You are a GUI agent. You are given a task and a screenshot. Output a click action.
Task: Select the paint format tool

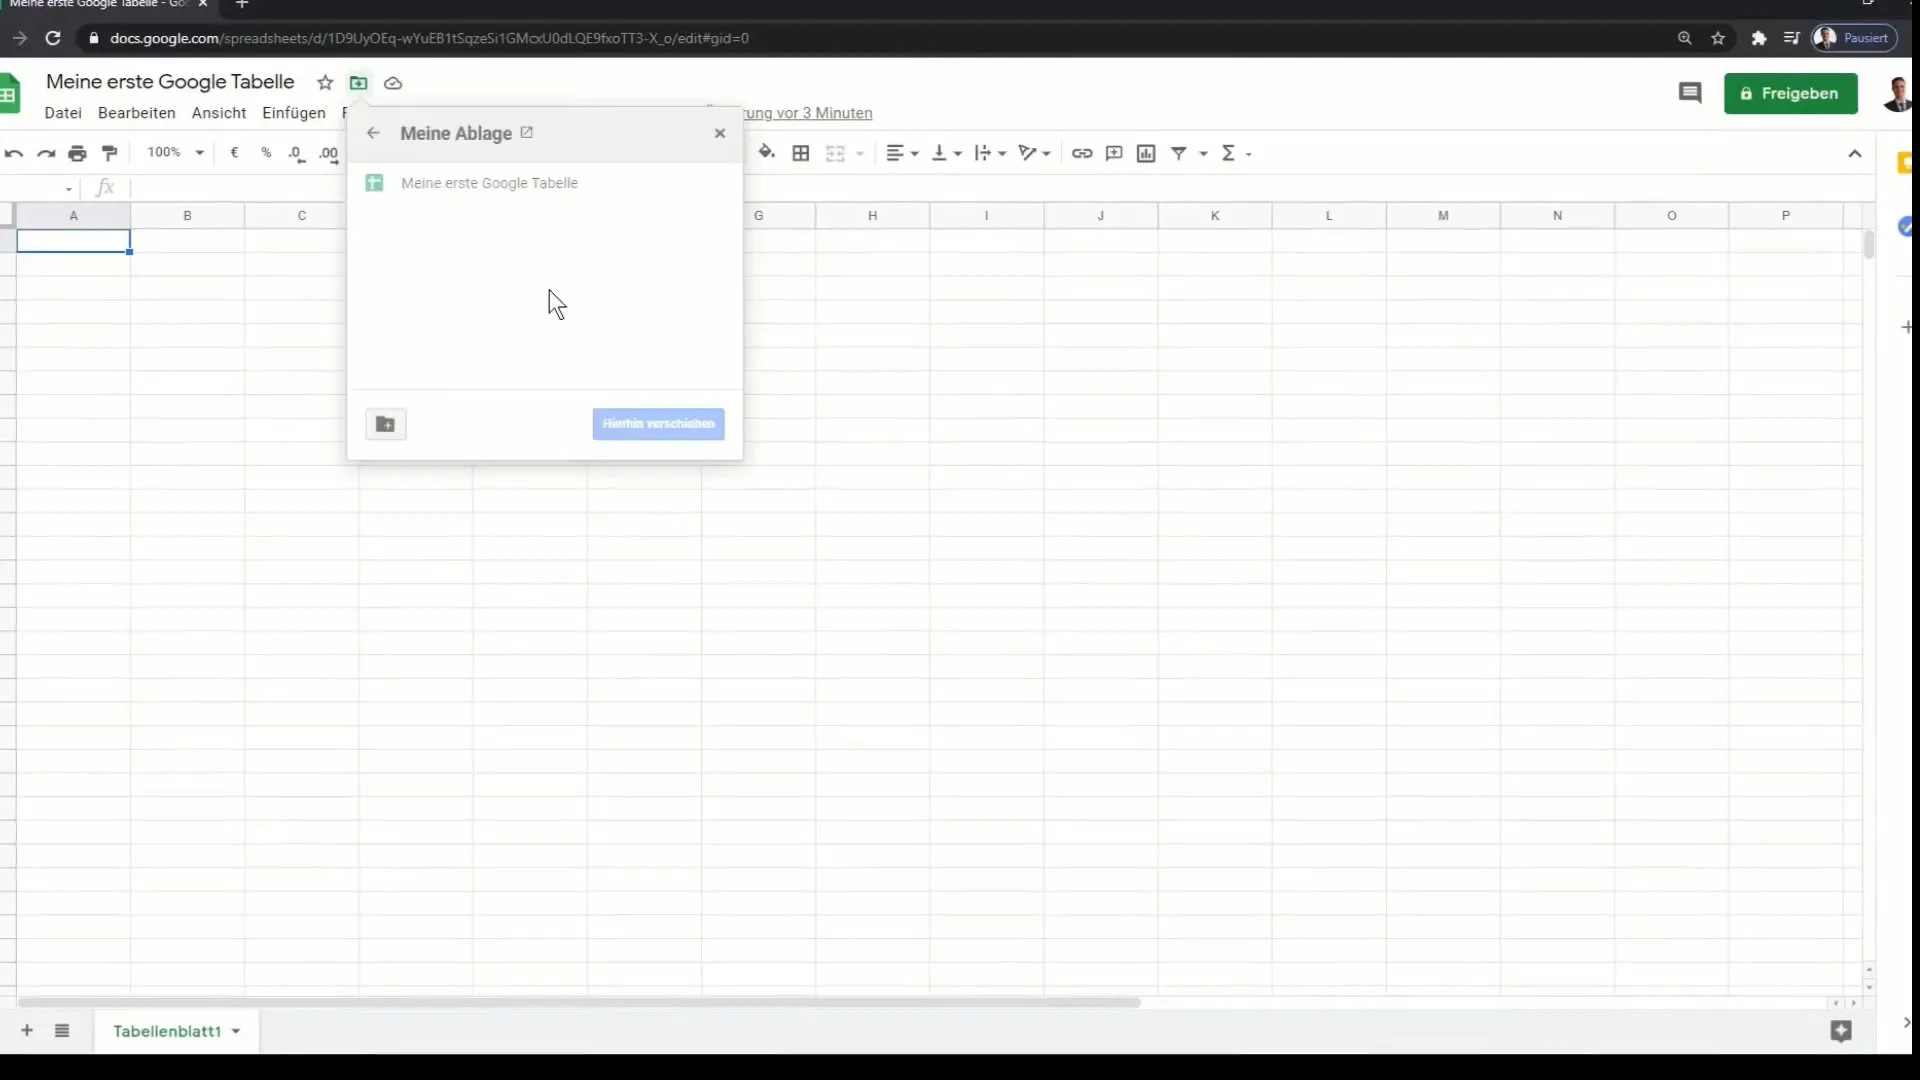(x=110, y=153)
